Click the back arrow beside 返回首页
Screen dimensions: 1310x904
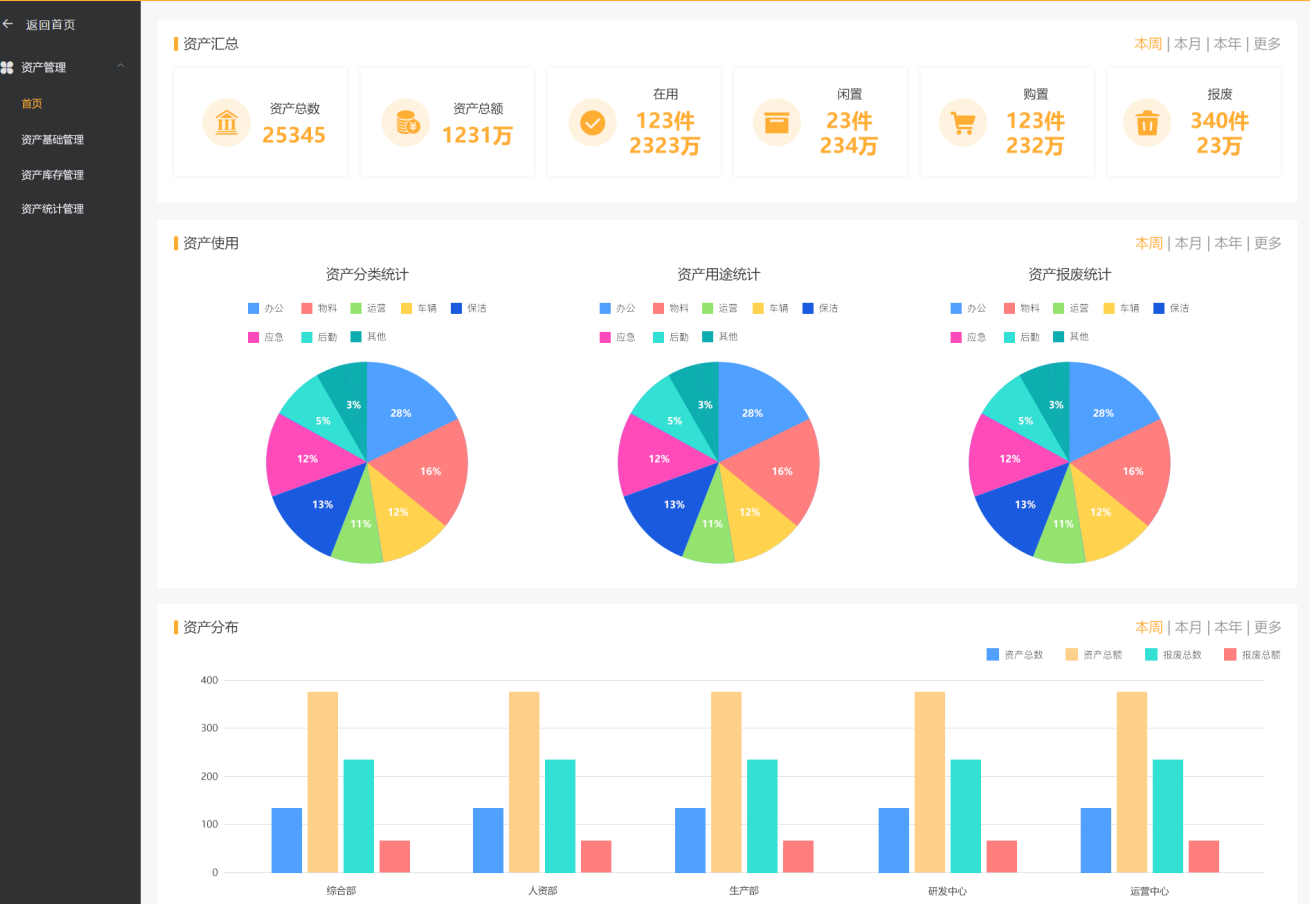[9, 24]
